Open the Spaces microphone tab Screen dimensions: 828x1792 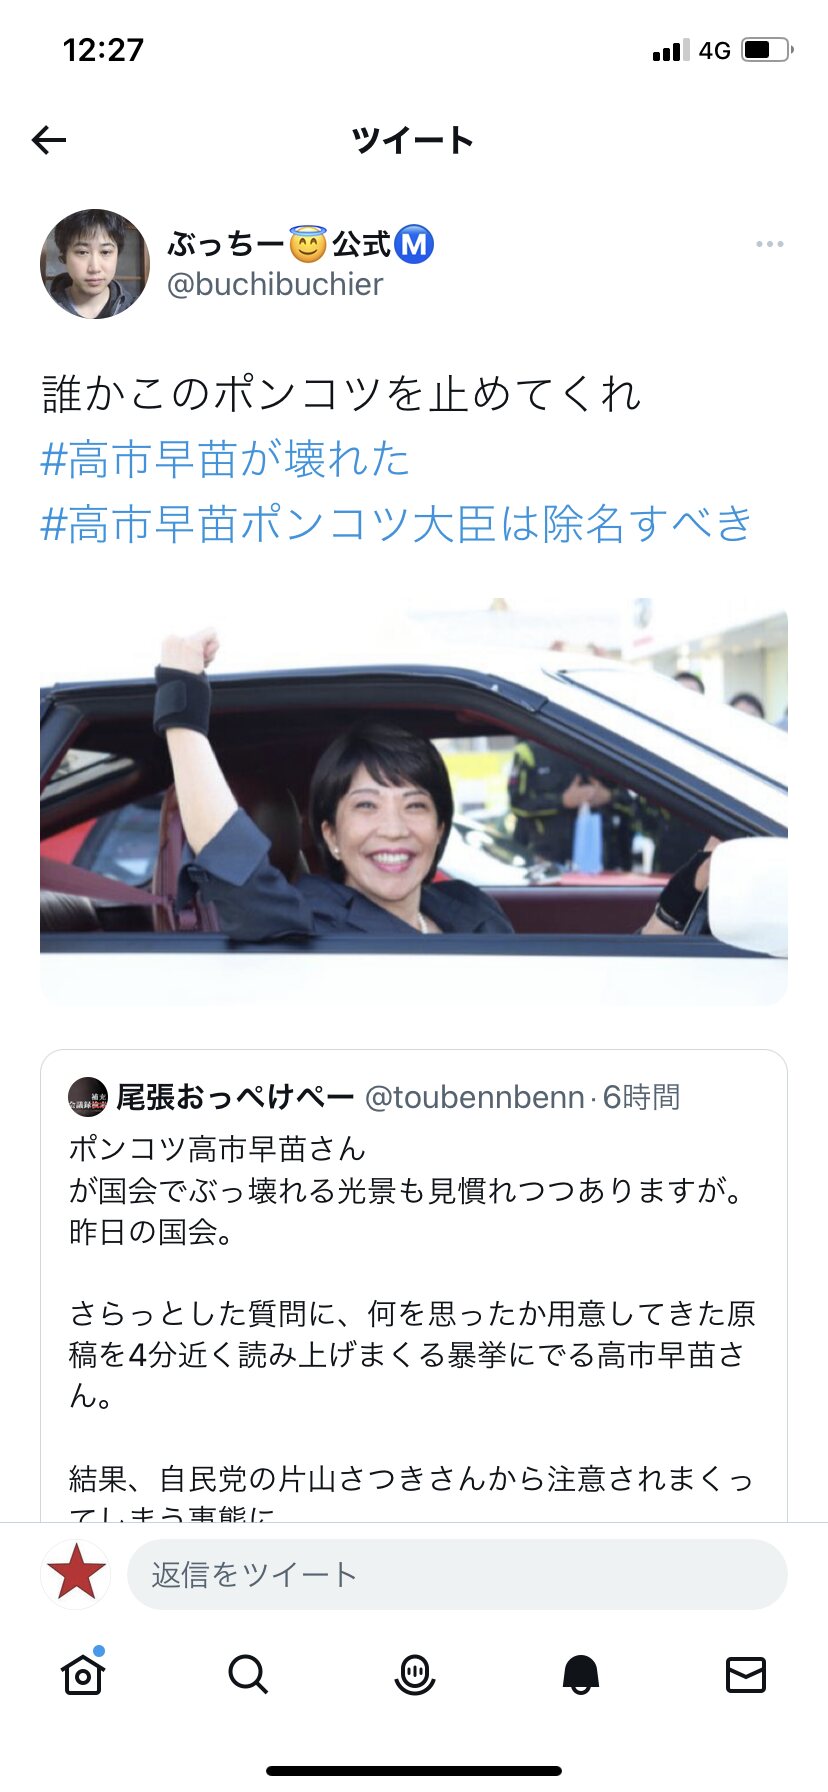(x=414, y=1673)
